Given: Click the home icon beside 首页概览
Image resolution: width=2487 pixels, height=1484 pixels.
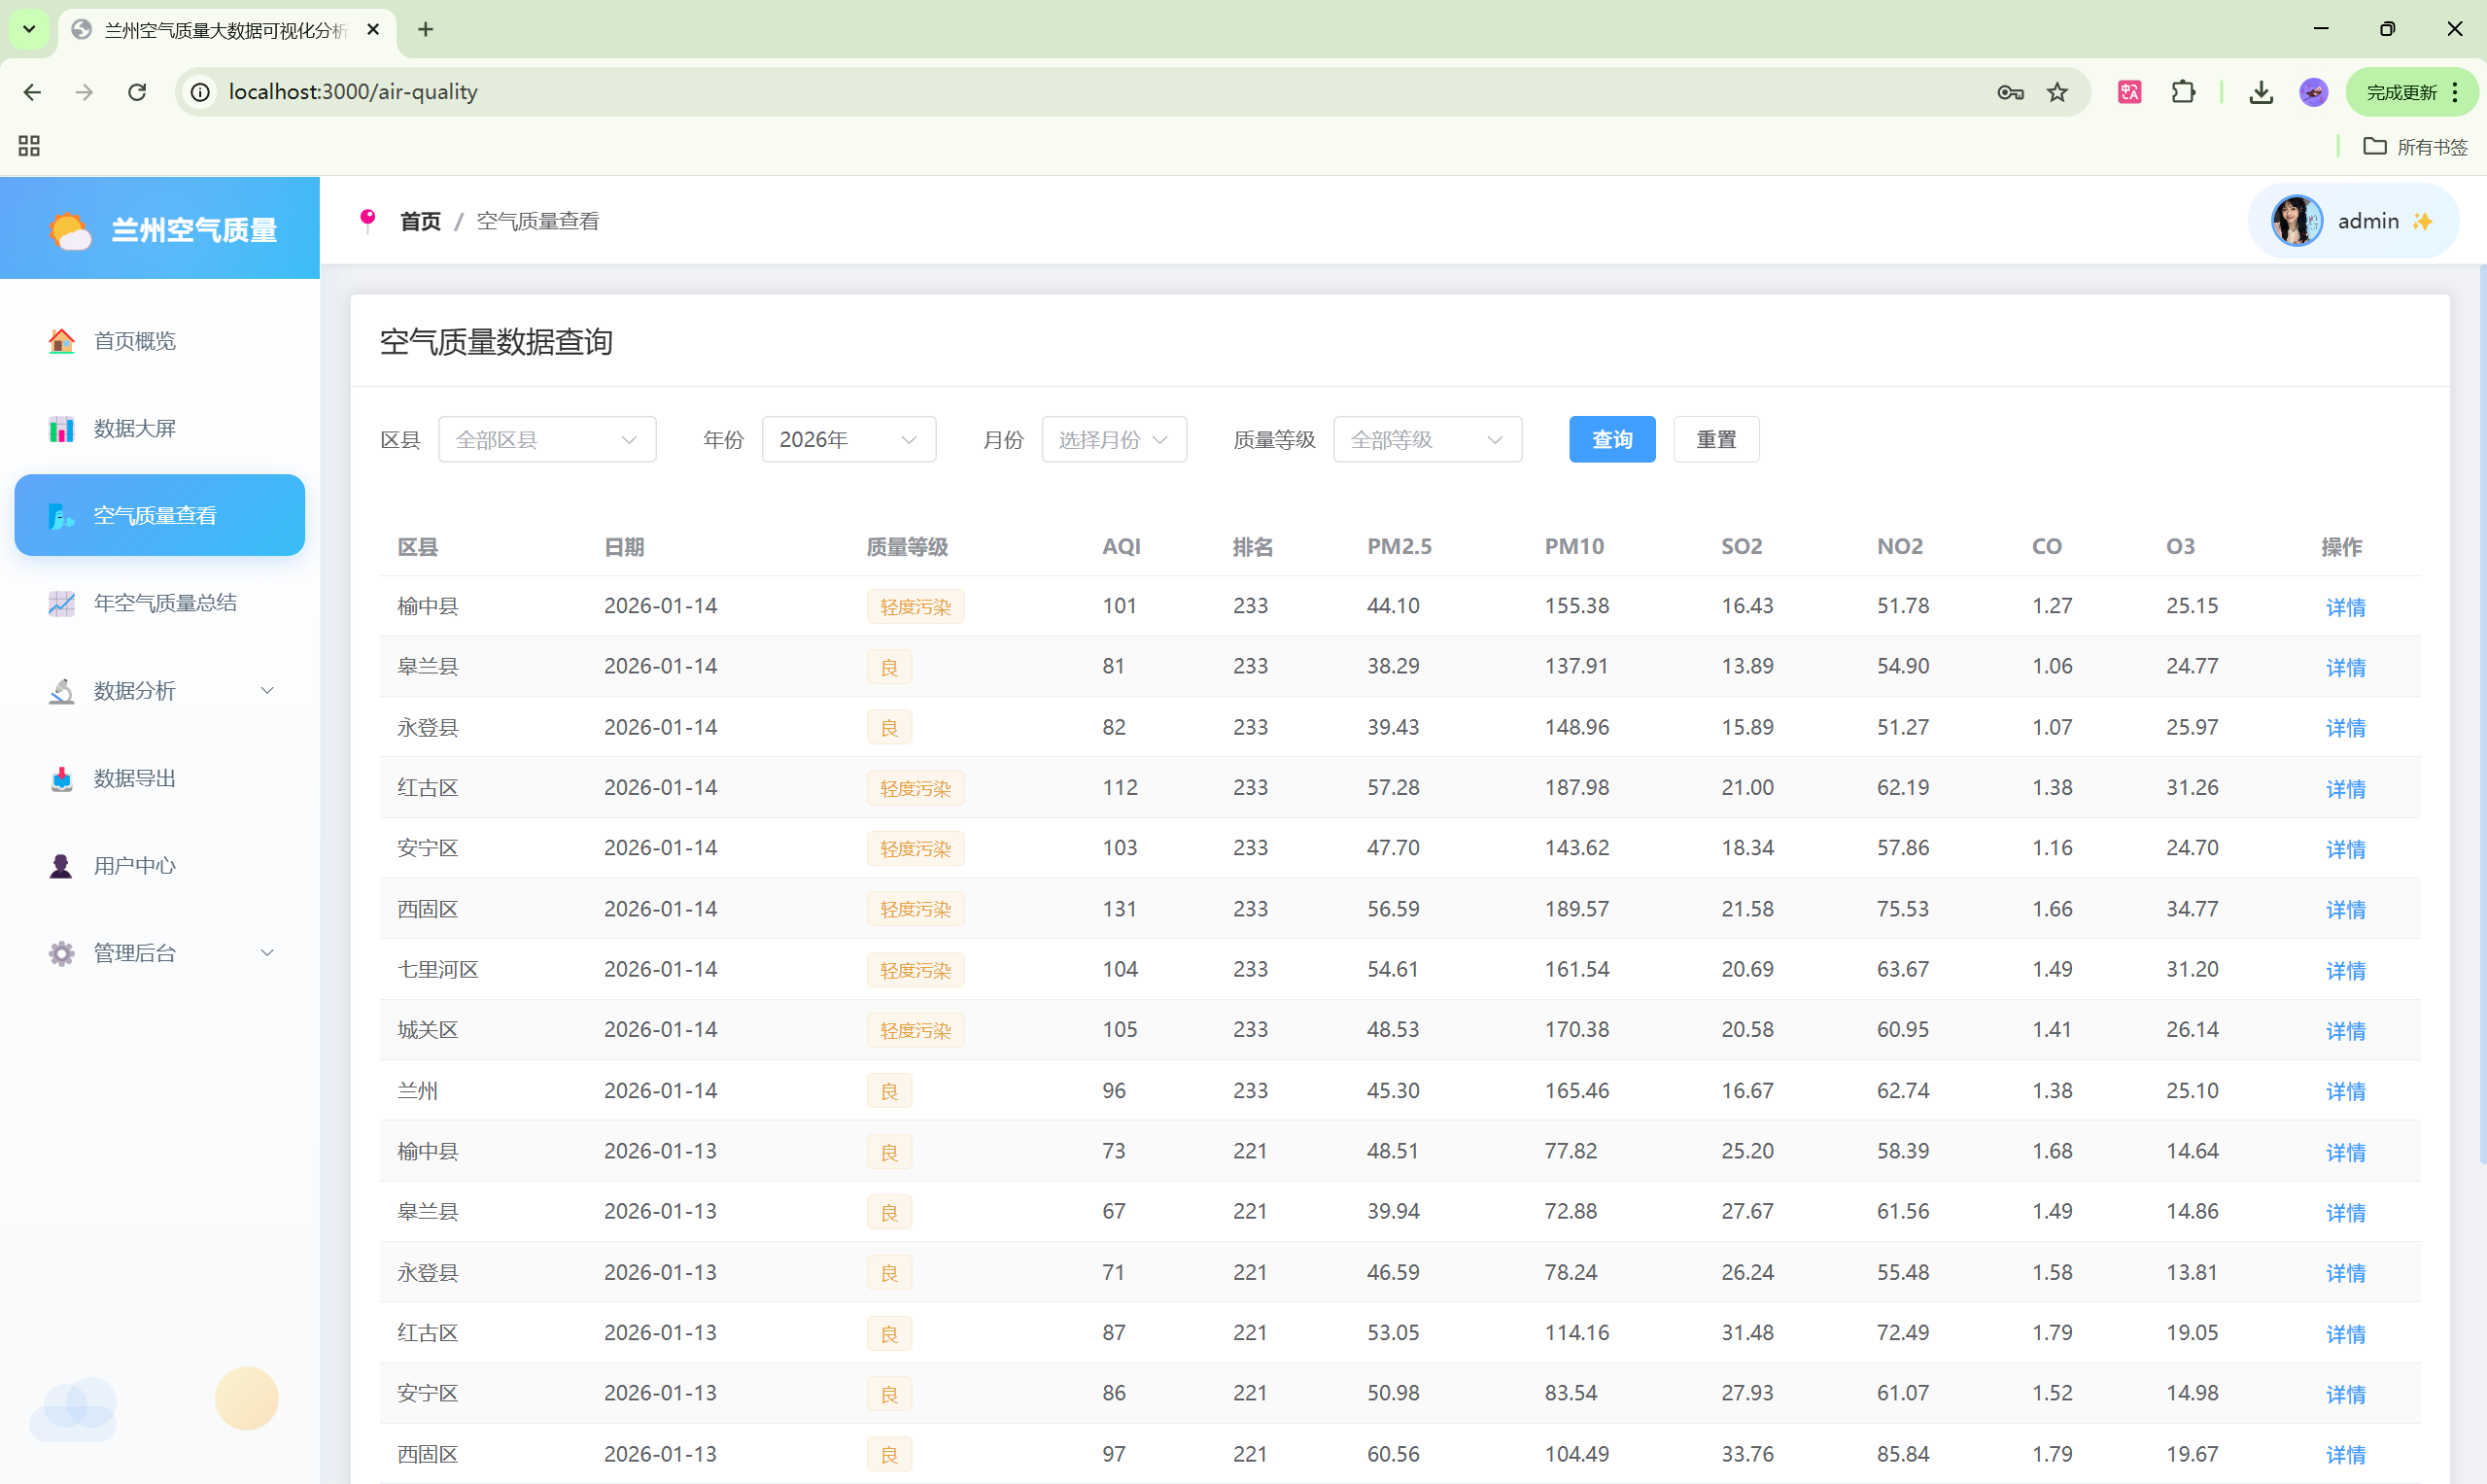Looking at the screenshot, I should point(62,341).
